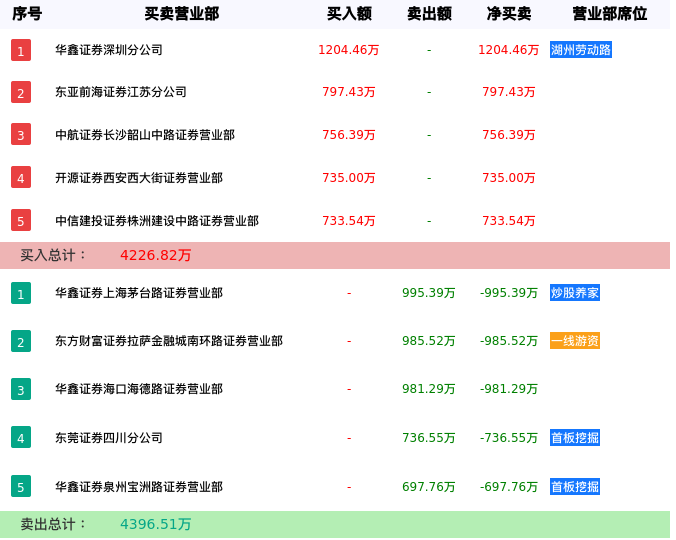Open the 炒股养家 seat tag

tap(575, 293)
